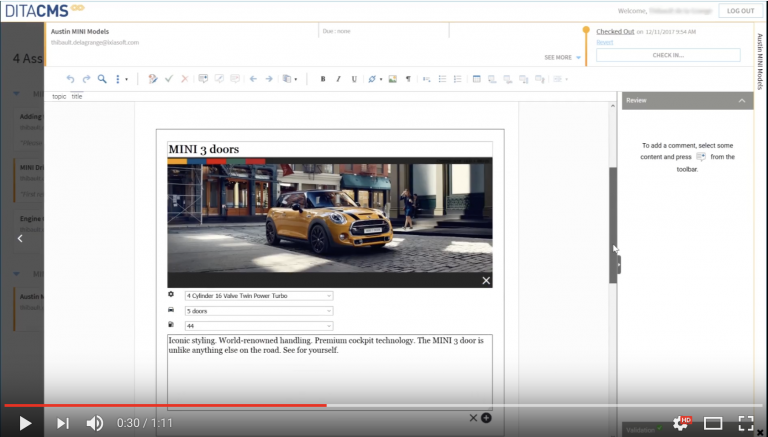Click the document vertical scrollbar
This screenshot has height=437, width=768.
(613, 225)
